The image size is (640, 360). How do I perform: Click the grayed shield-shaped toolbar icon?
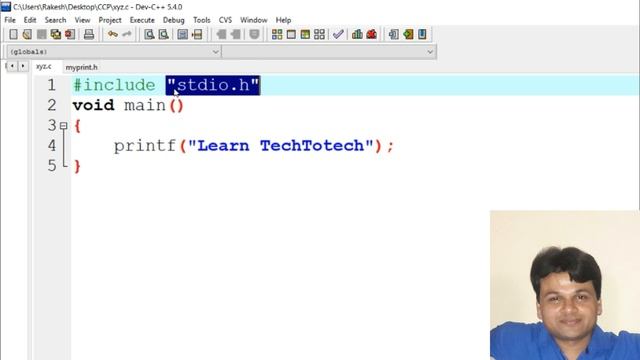click(254, 34)
